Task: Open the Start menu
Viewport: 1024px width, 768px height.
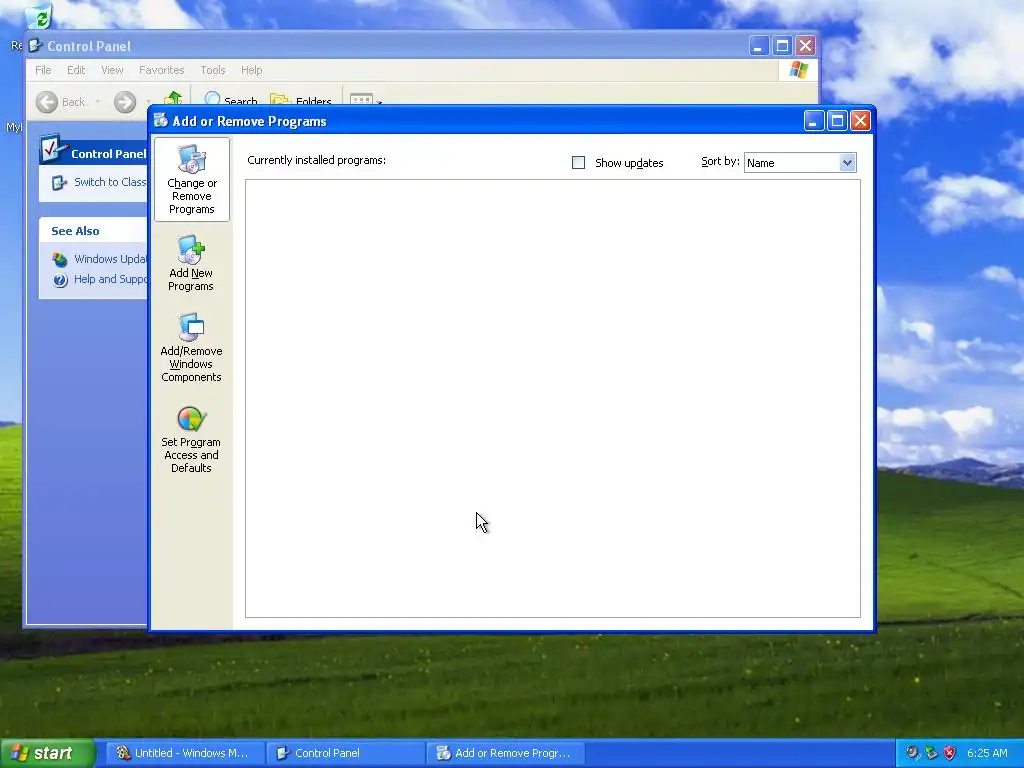Action: [x=47, y=753]
